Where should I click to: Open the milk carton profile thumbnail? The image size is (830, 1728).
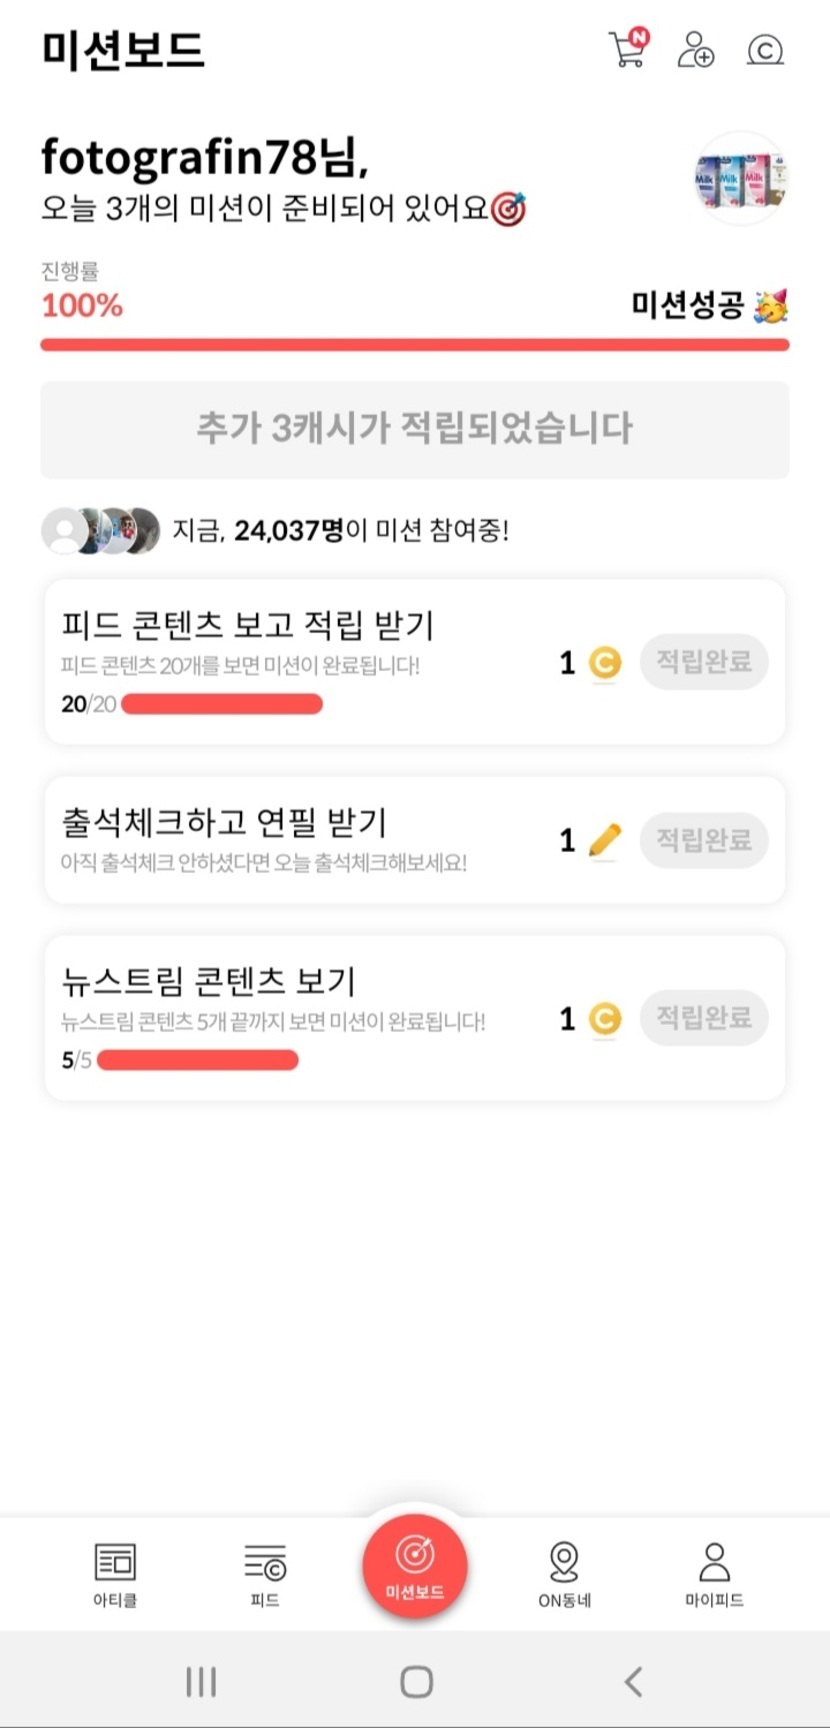pyautogui.click(x=742, y=179)
